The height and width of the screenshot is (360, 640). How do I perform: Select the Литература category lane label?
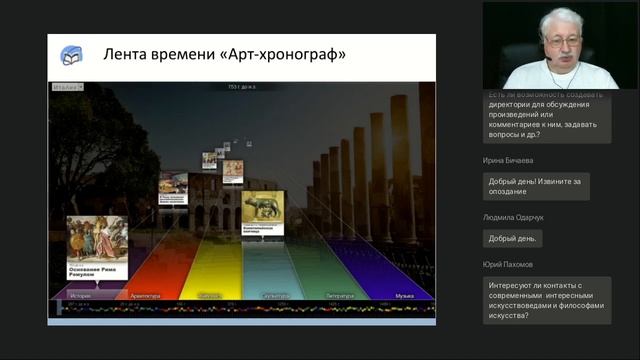(340, 296)
